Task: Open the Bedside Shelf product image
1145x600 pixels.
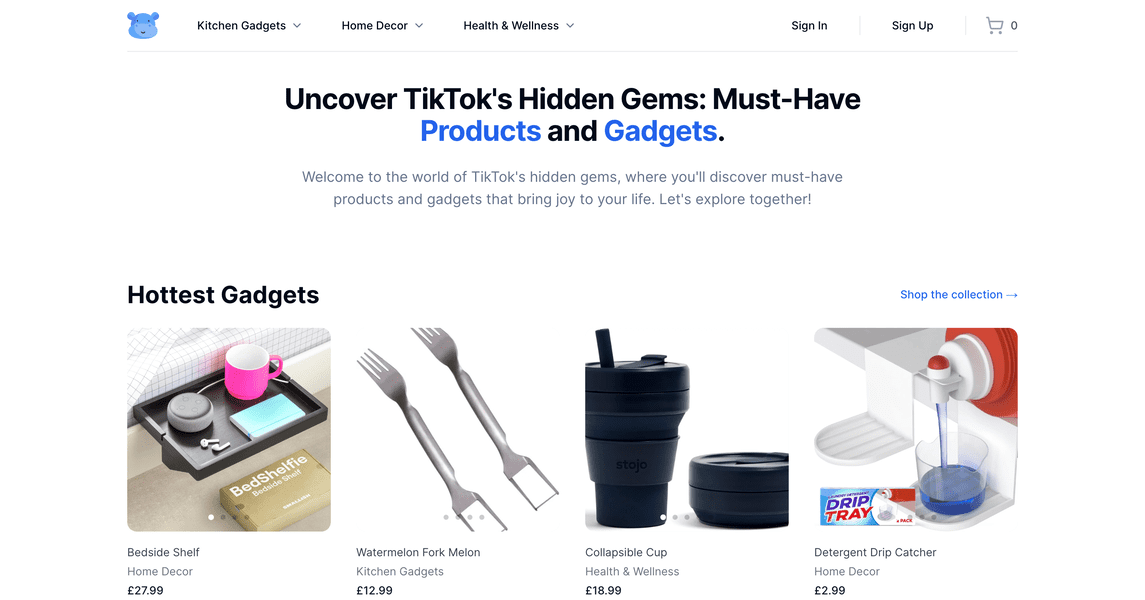Action: pos(229,429)
